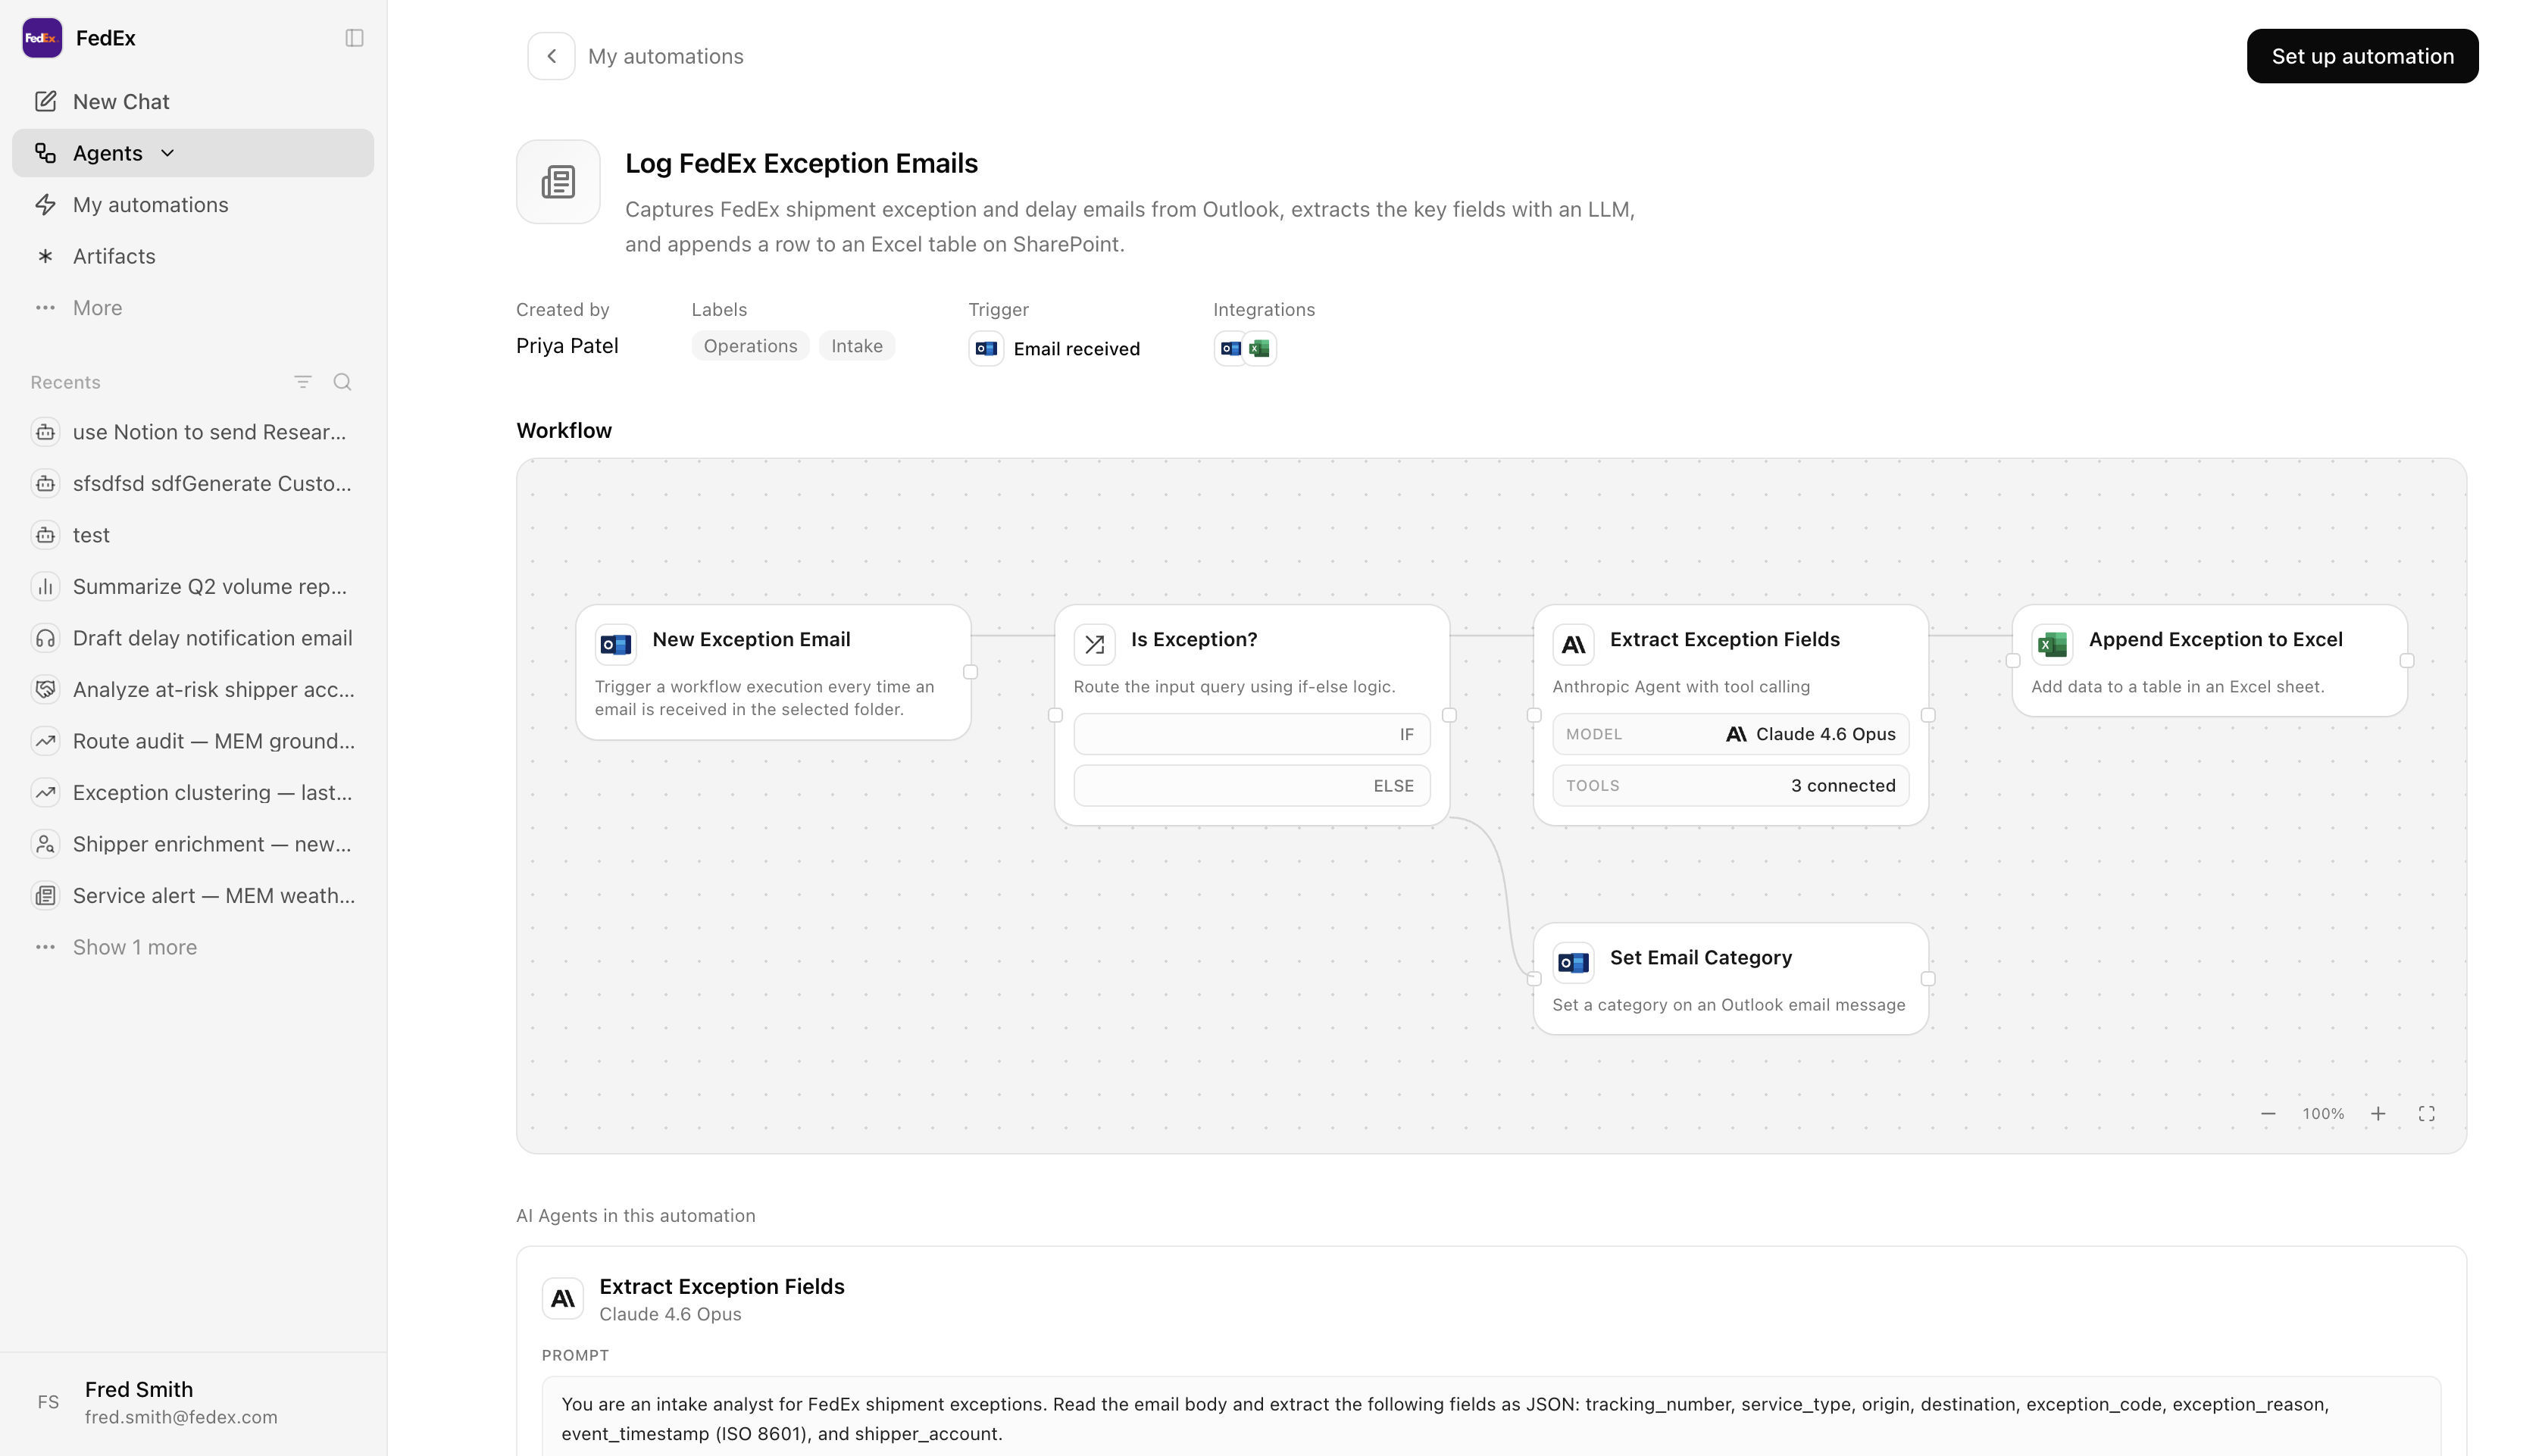Open 'use Notion to send Resear...' recent

pyautogui.click(x=193, y=432)
